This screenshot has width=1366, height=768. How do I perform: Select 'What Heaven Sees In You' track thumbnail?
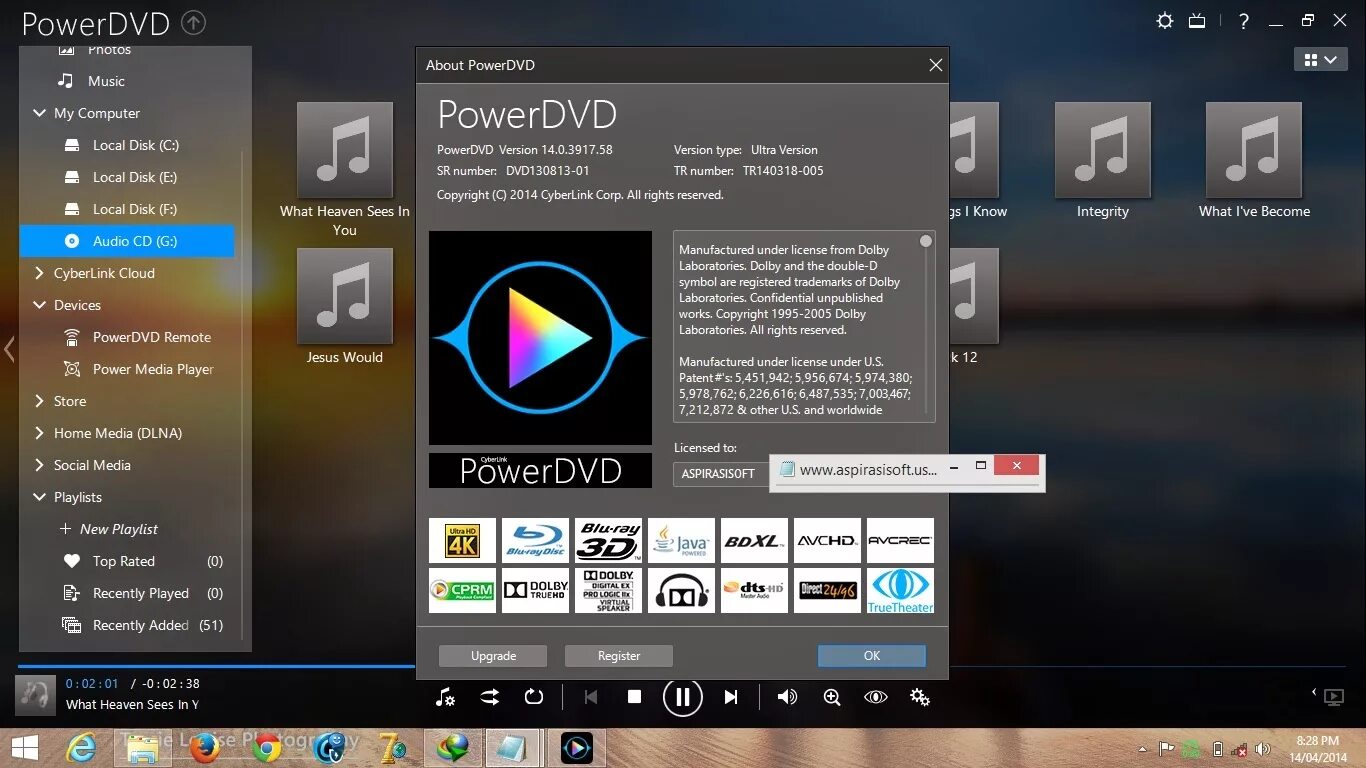(x=344, y=150)
